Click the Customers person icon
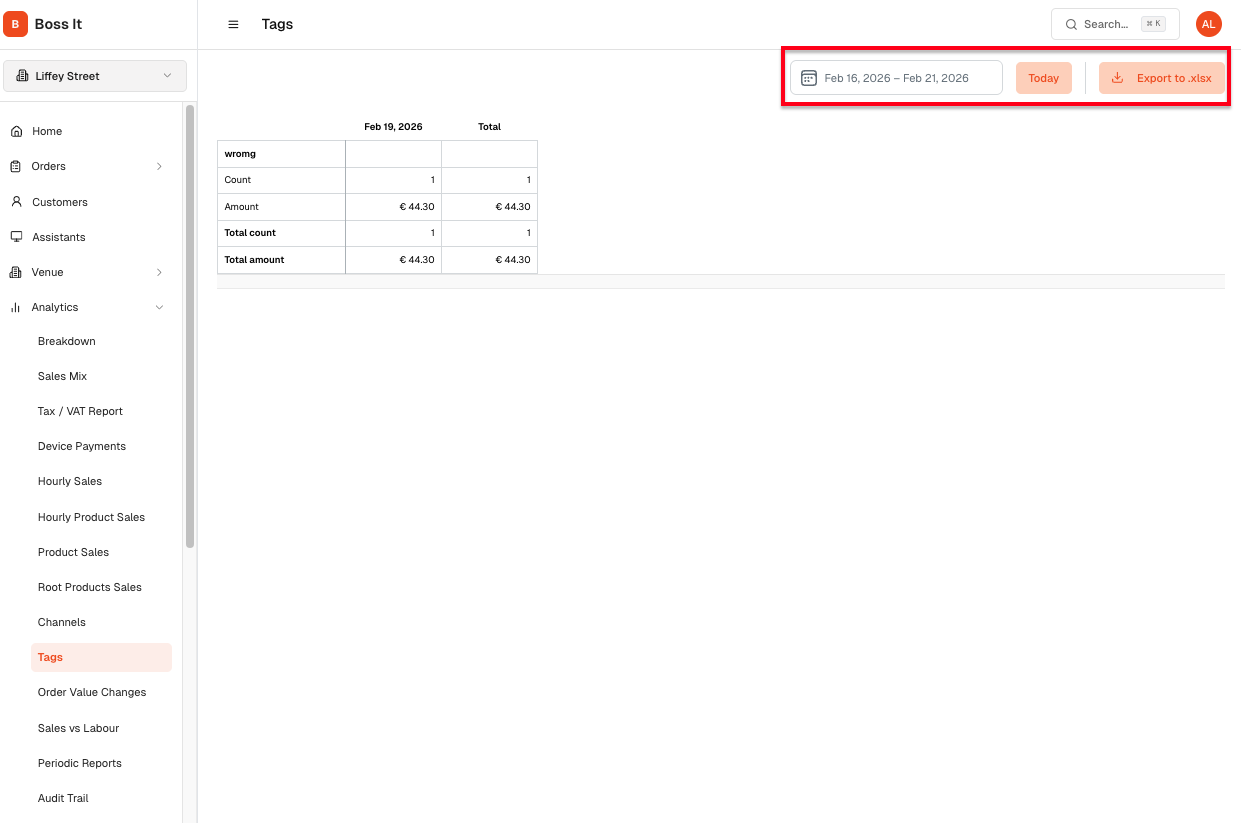 point(16,202)
